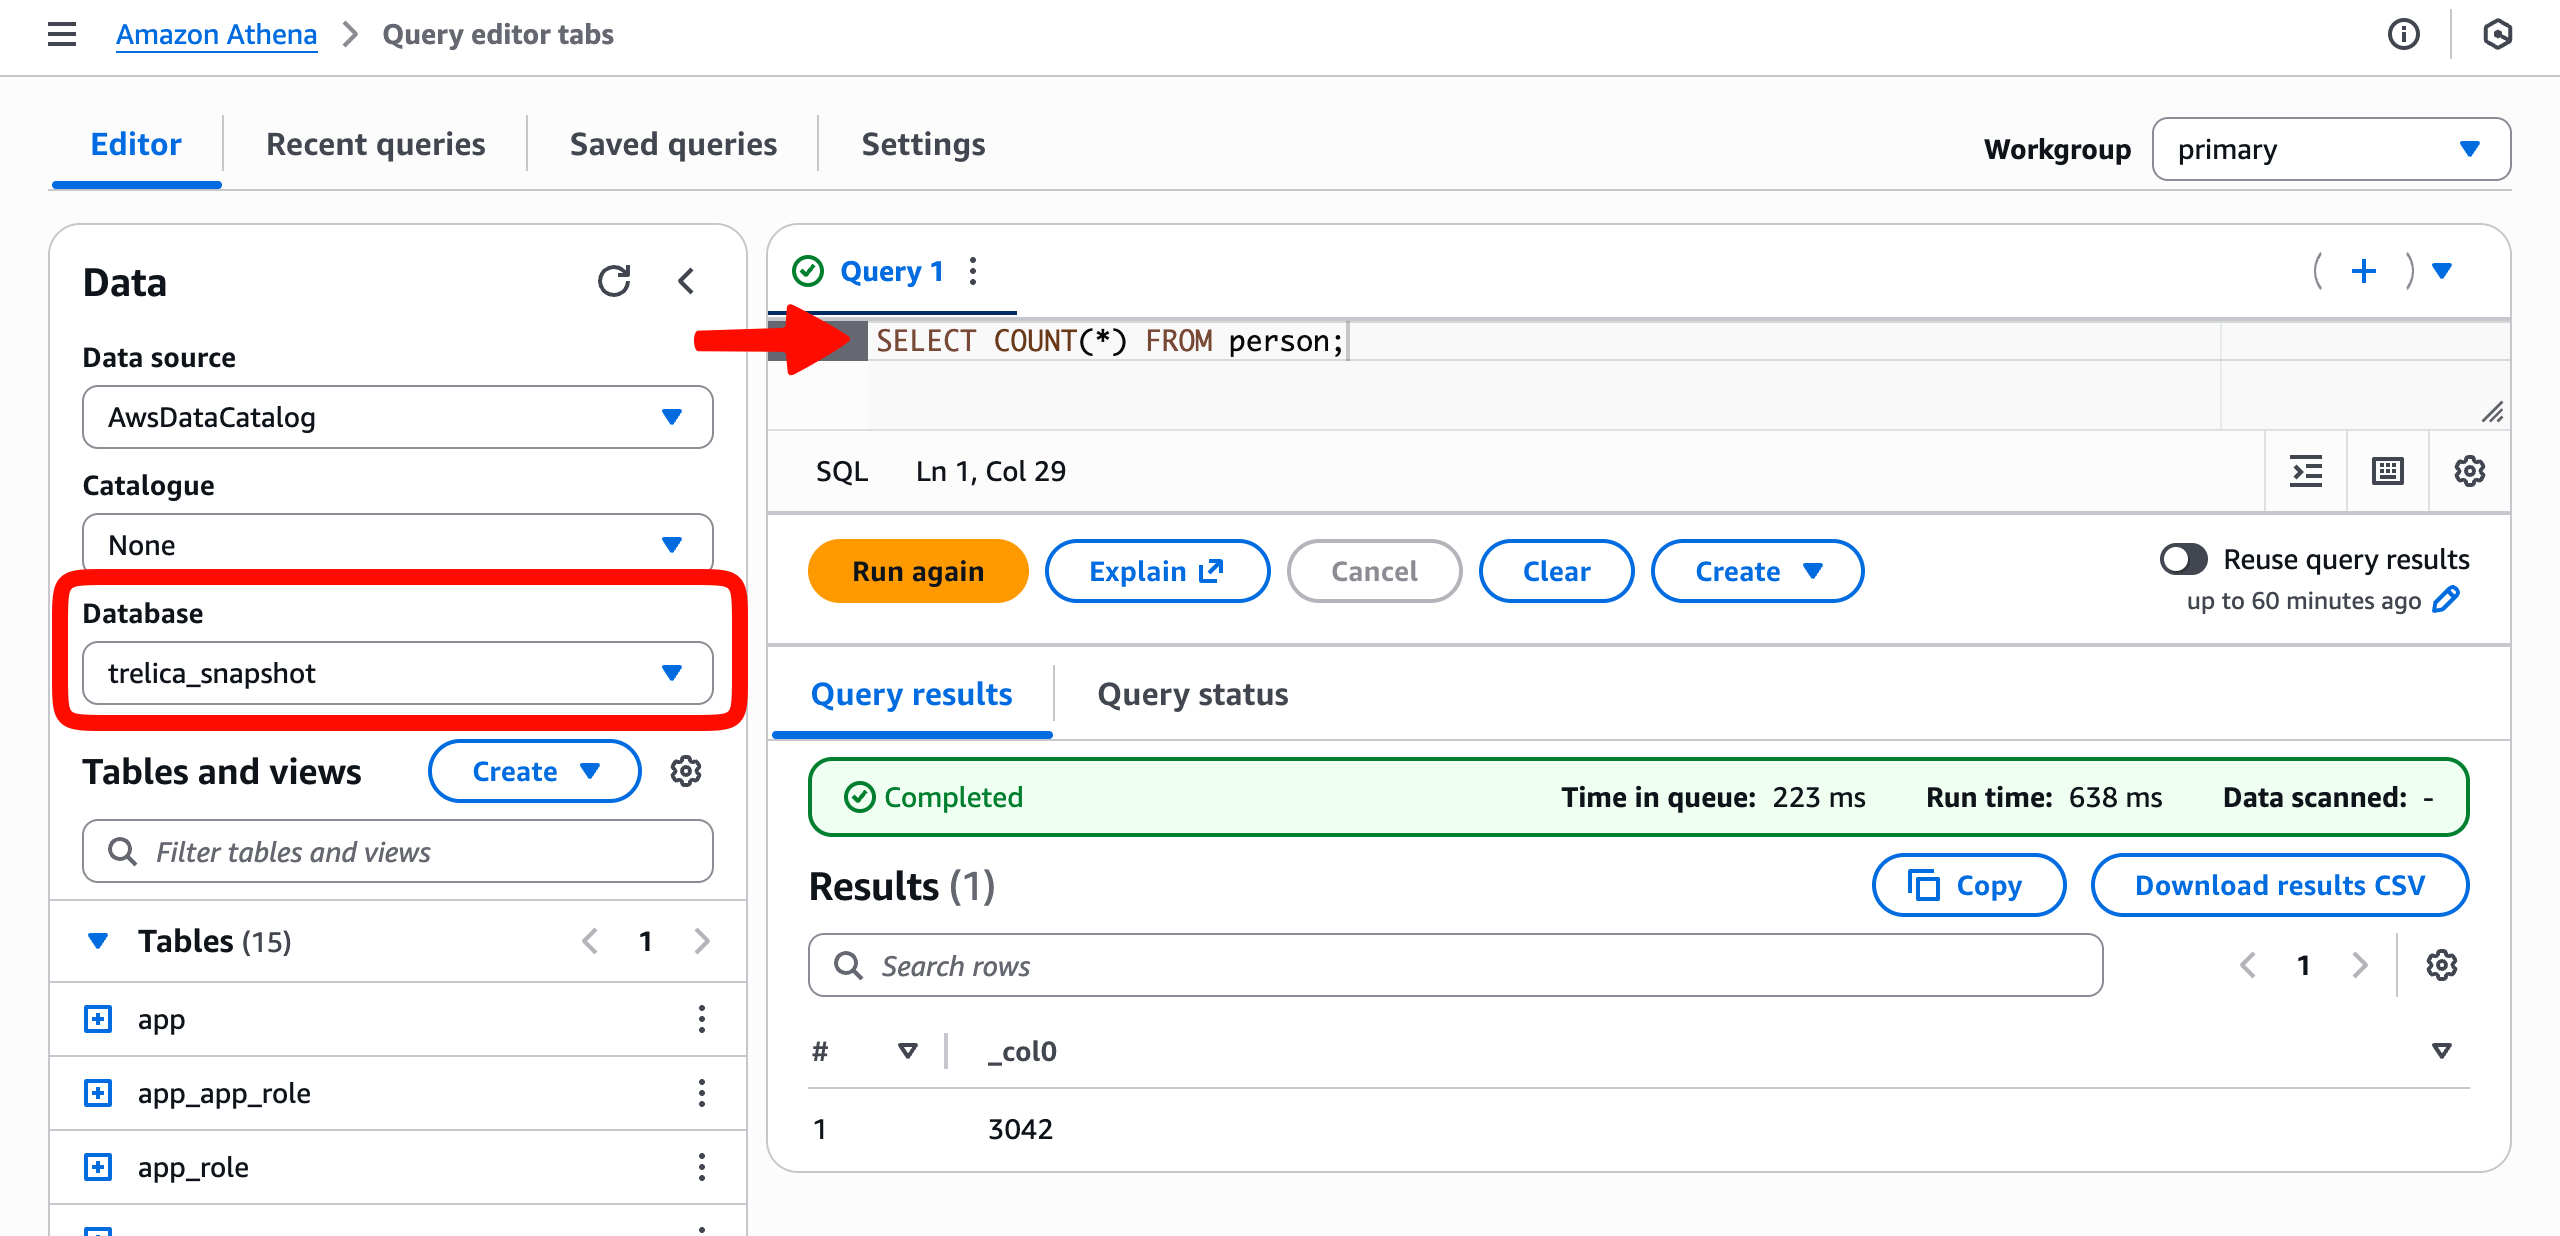Open results table preferences gear

(2442, 965)
